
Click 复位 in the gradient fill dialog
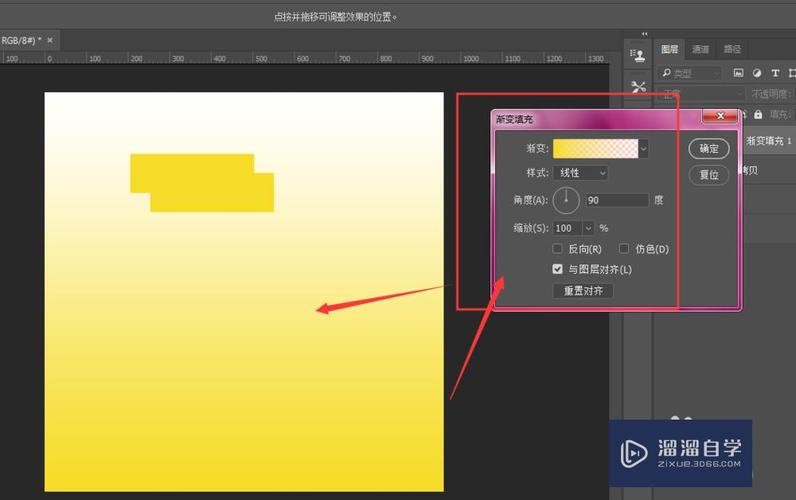[x=709, y=175]
